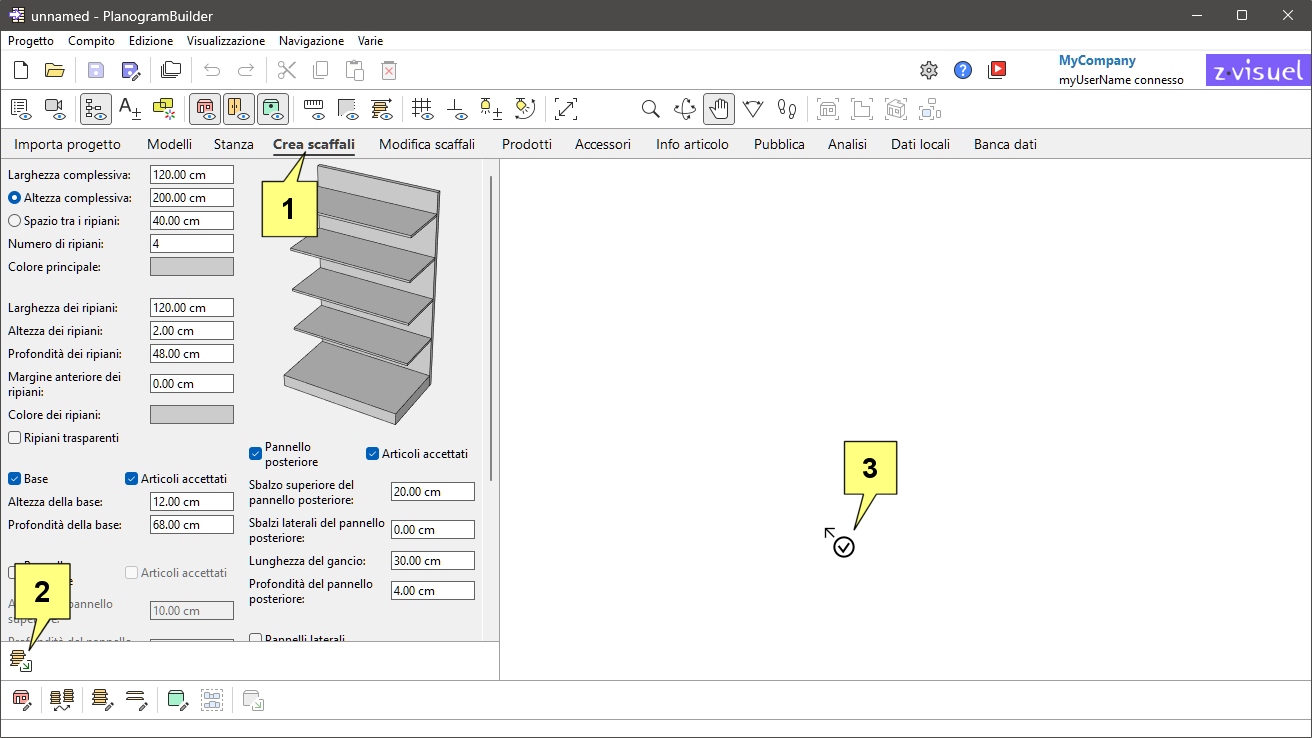Click the Altezza della base input field
This screenshot has width=1312, height=738.
click(x=192, y=502)
